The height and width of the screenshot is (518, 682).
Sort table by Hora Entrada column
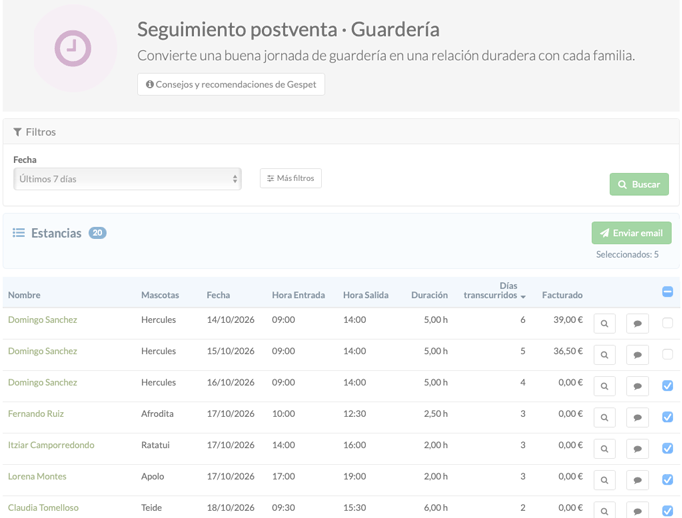point(298,295)
